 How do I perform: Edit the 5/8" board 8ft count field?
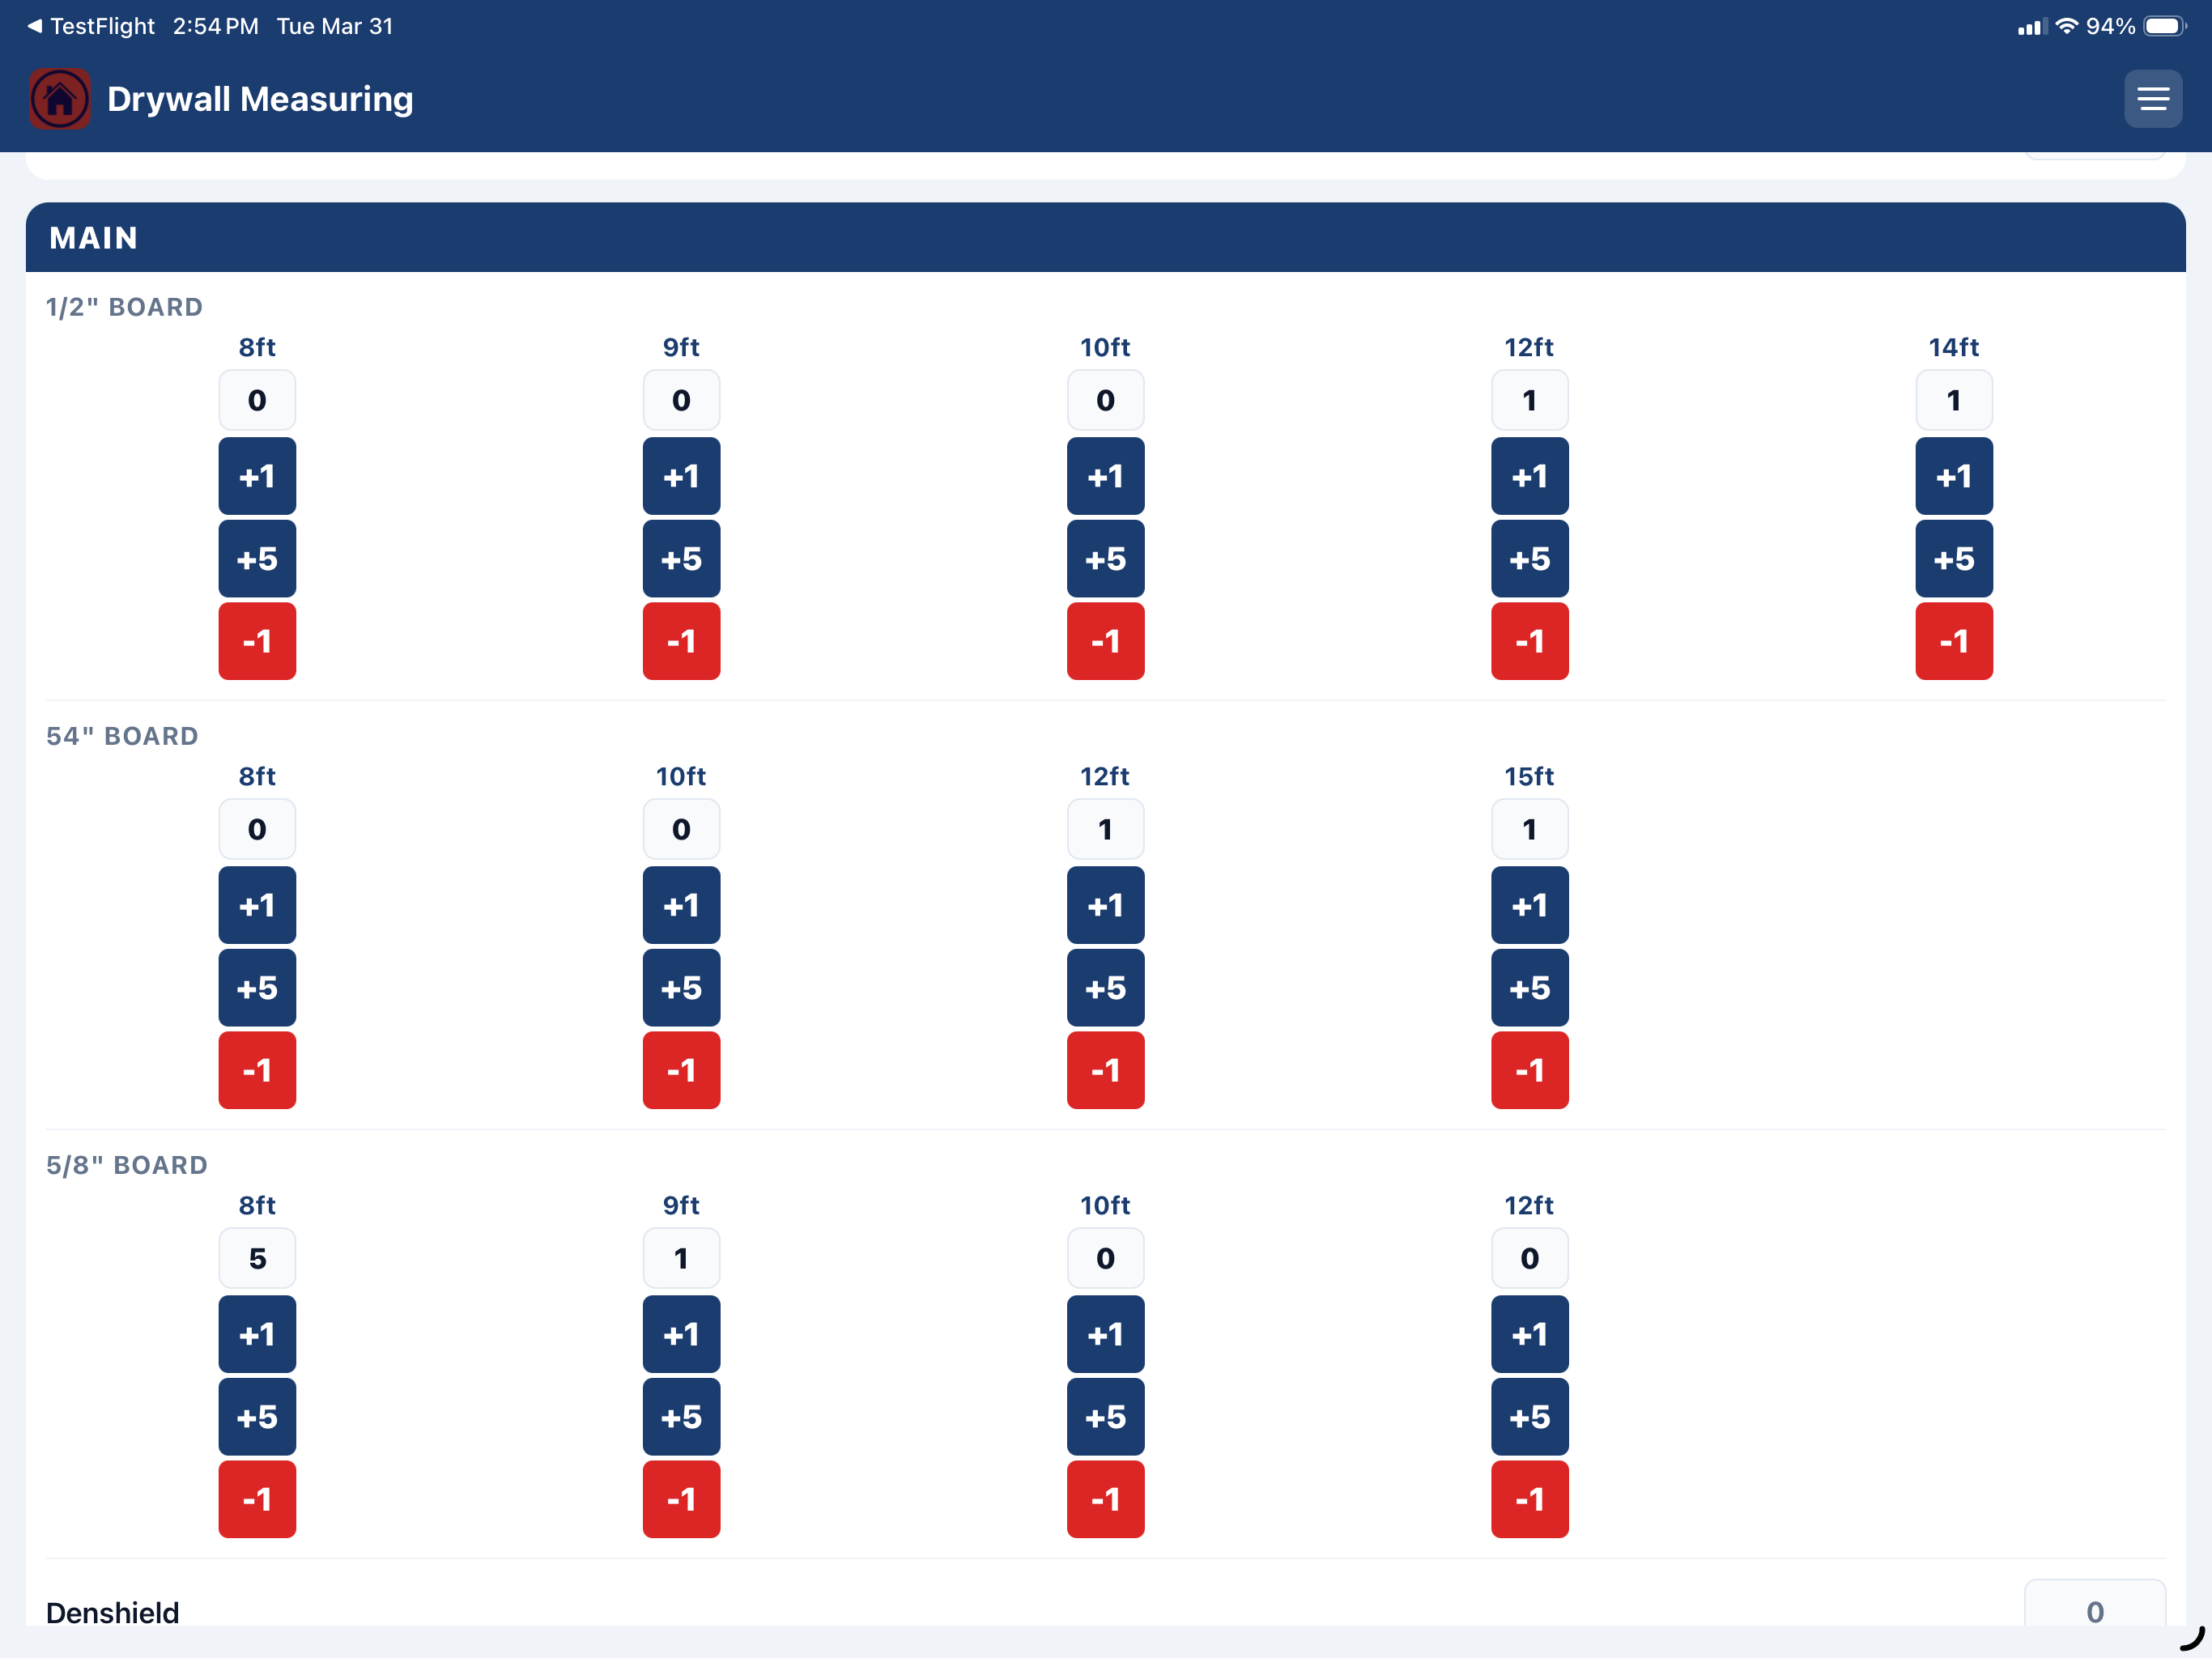[257, 1258]
